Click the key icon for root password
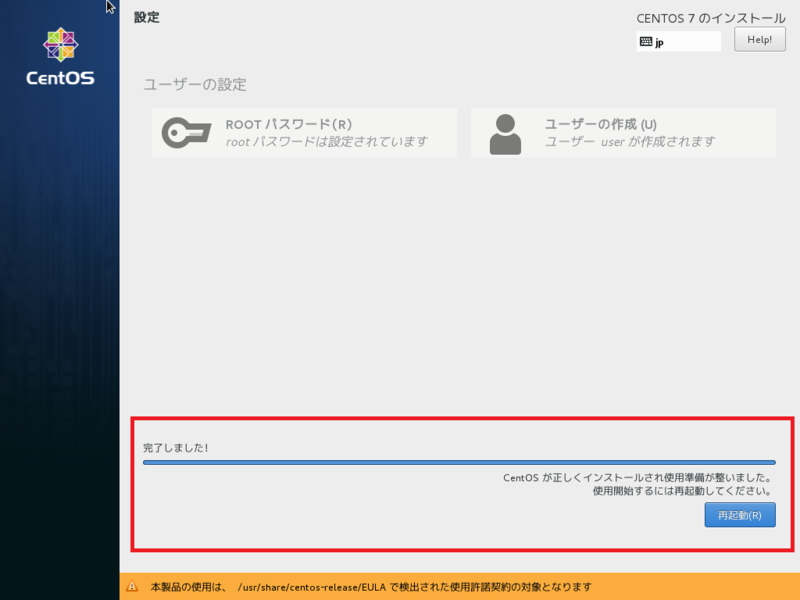 pyautogui.click(x=186, y=133)
